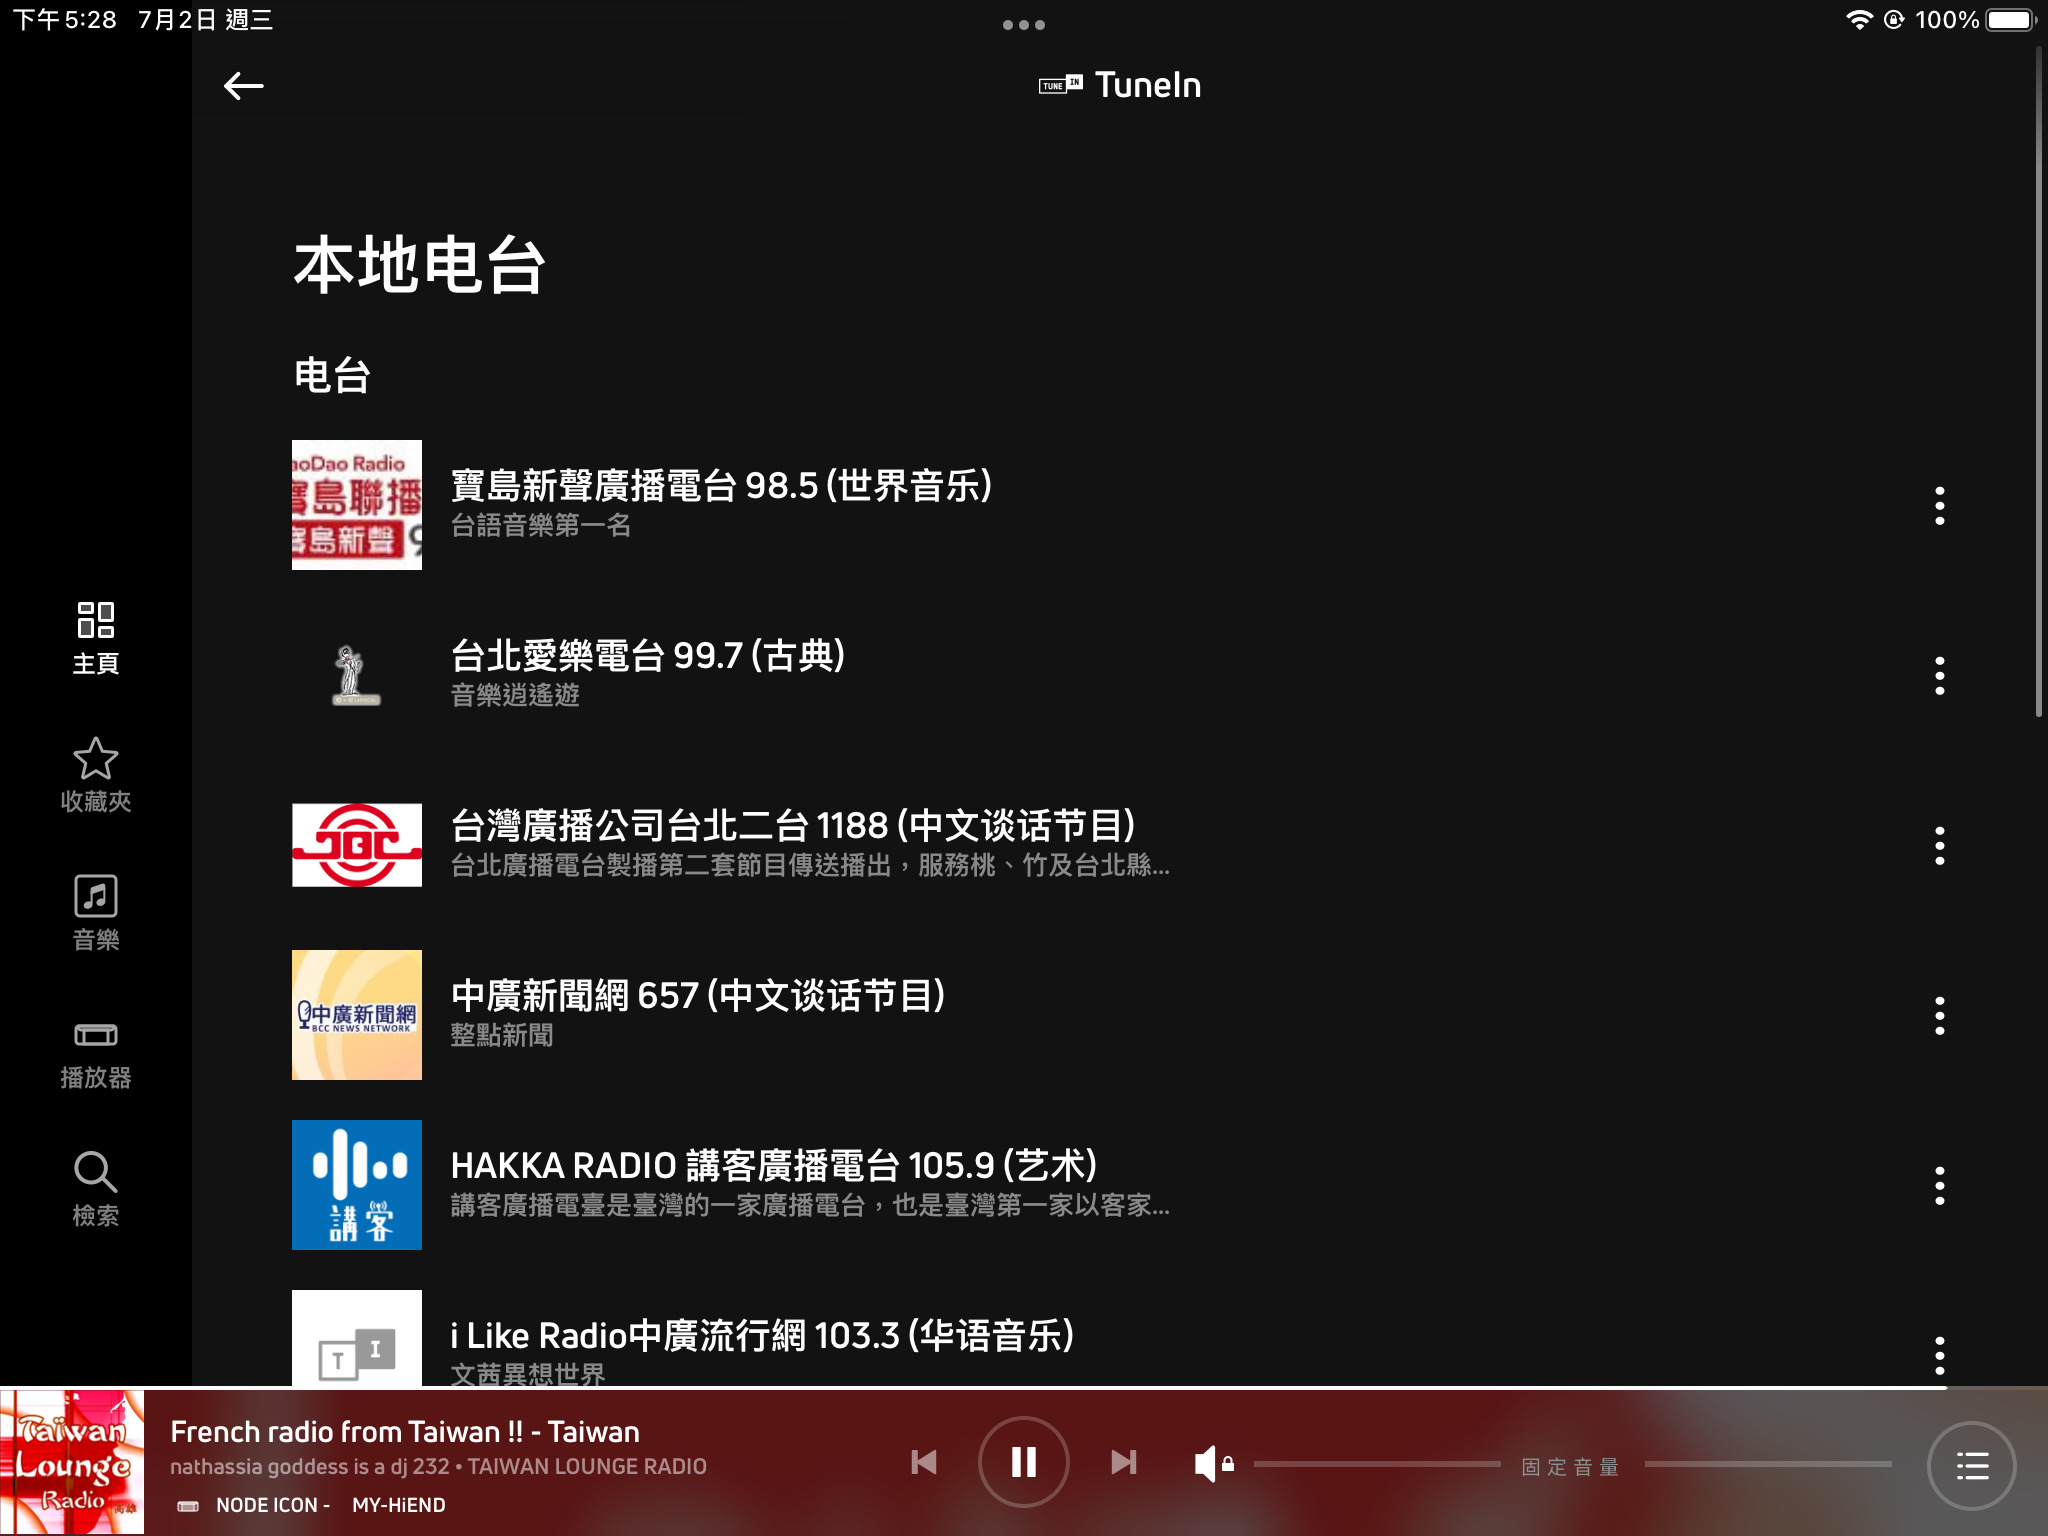Tap the 下午 5:28 clock
The width and height of the screenshot is (2048, 1536).
(x=65, y=20)
